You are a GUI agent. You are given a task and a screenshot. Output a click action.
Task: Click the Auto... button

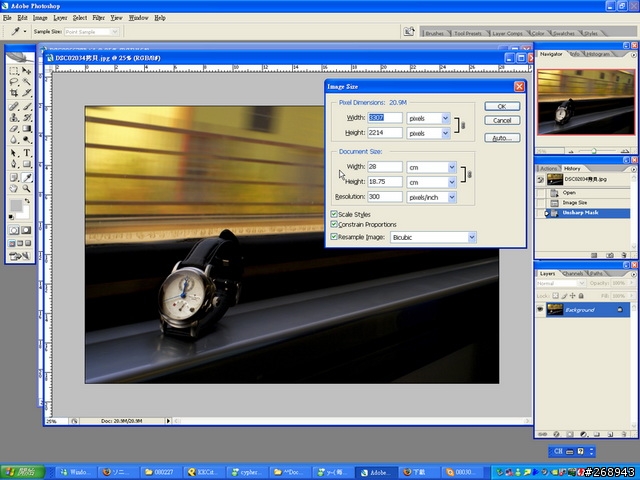pos(502,138)
